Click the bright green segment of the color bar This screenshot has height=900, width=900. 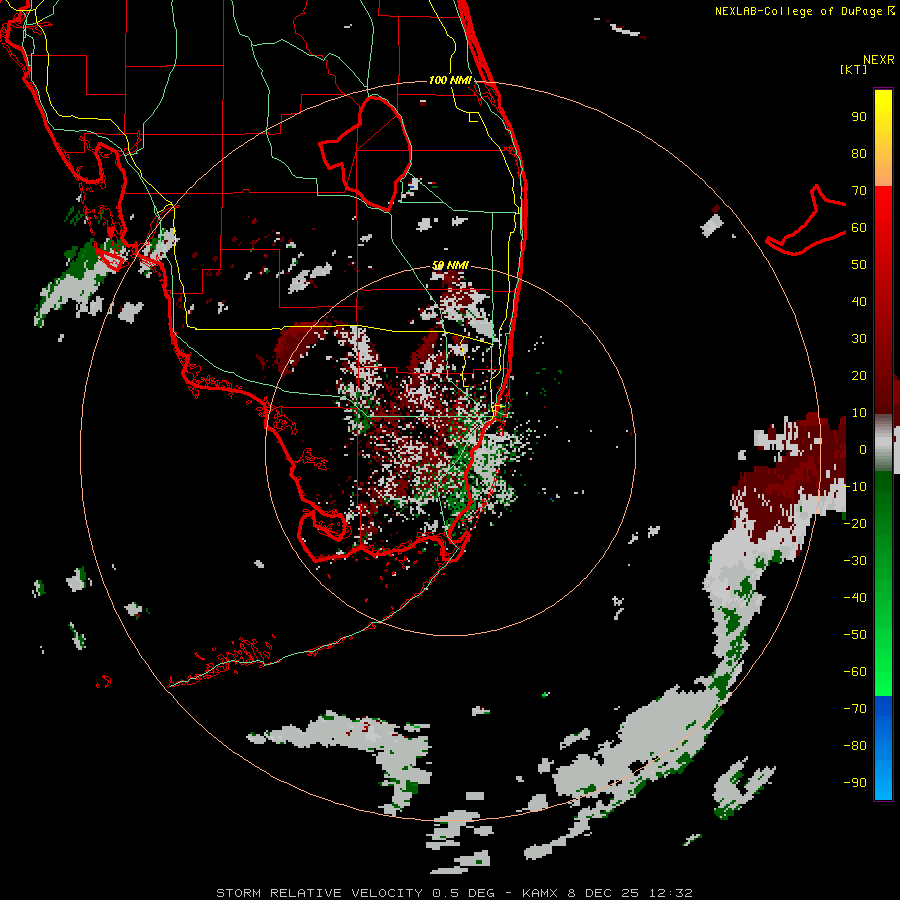click(x=883, y=660)
